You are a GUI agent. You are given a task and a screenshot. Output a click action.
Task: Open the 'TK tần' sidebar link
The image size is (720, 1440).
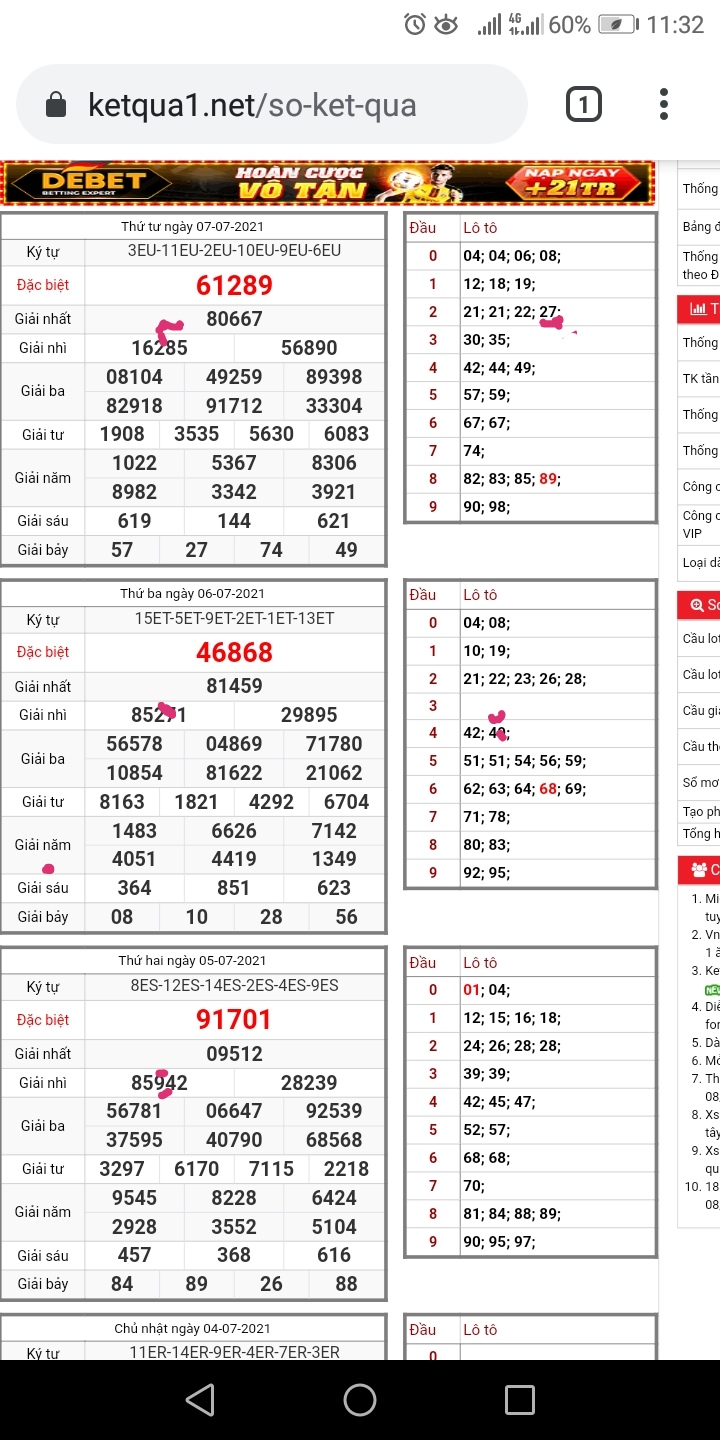(x=700, y=378)
